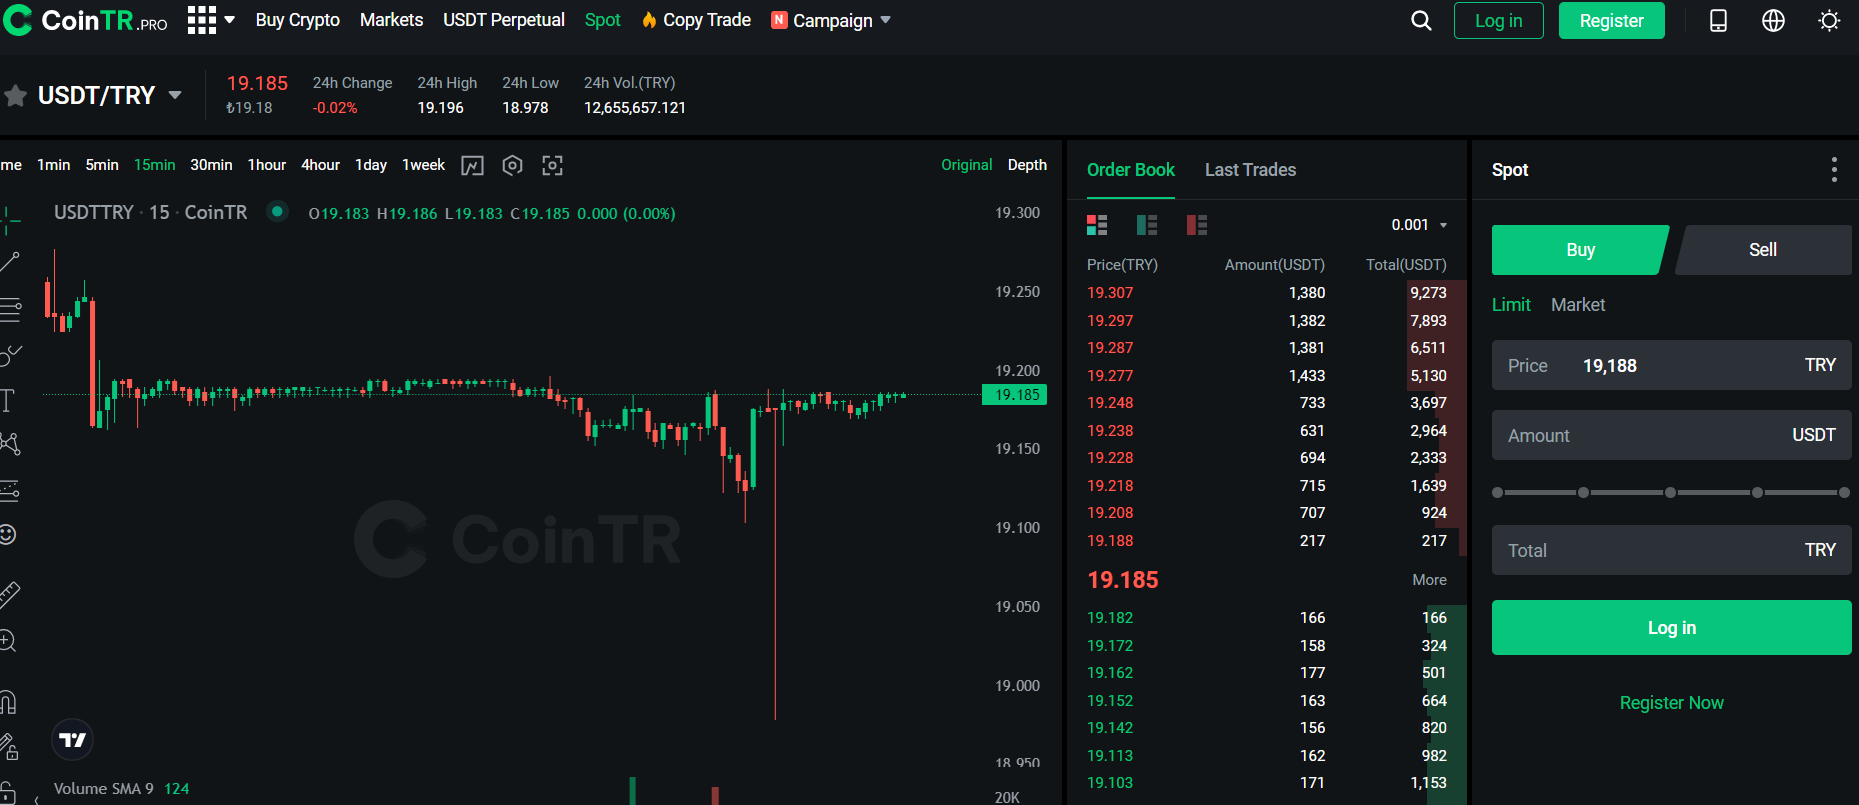Screen dimensions: 1859x805
Task: Expand the apps grid dropdown arrow
Action: coord(229,20)
